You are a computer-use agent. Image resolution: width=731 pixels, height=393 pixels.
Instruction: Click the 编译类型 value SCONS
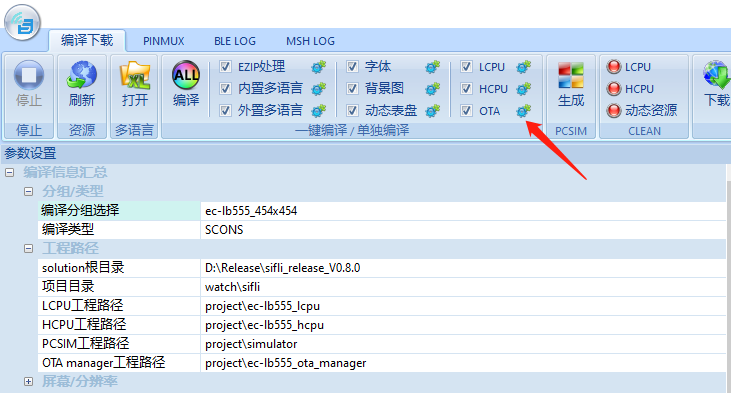[463, 230]
